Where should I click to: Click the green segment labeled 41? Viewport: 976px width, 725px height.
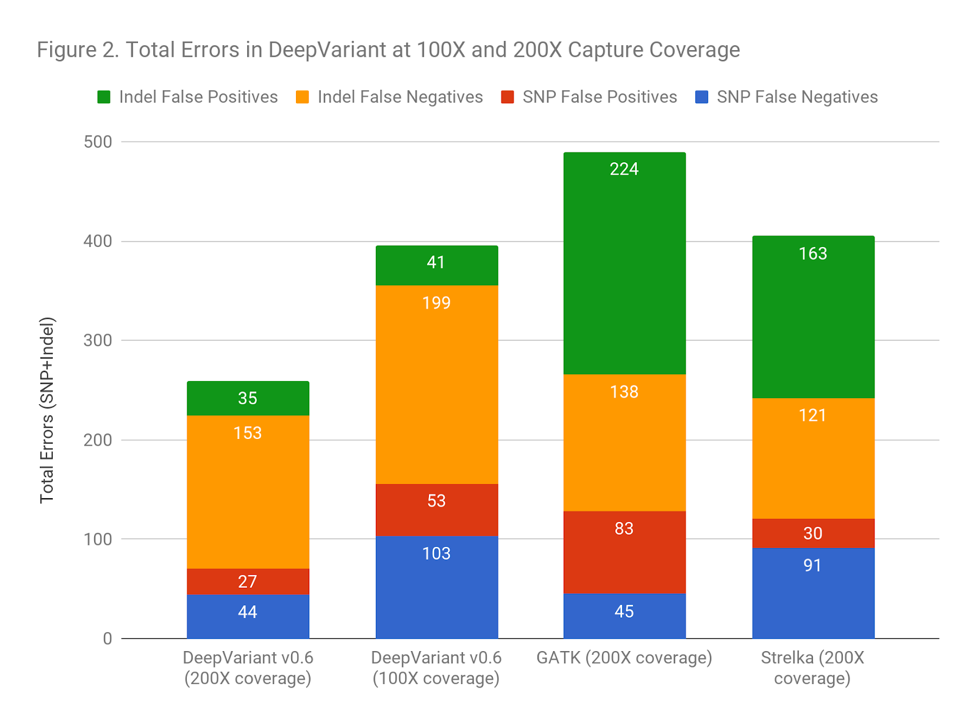click(x=436, y=266)
